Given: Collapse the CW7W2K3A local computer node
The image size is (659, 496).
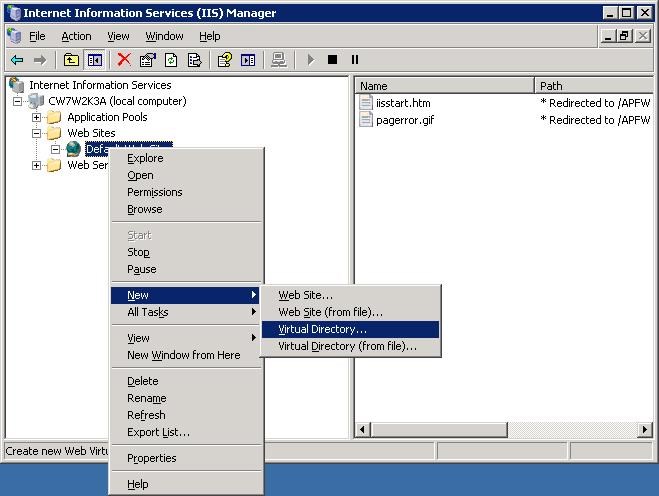Looking at the screenshot, I should click(x=18, y=101).
